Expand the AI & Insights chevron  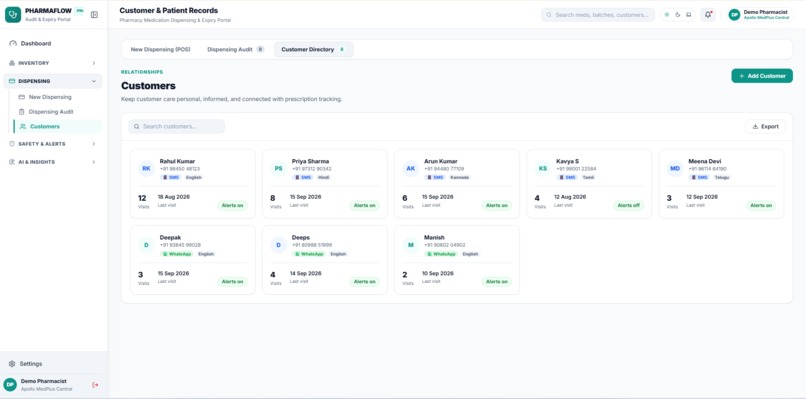pyautogui.click(x=94, y=162)
